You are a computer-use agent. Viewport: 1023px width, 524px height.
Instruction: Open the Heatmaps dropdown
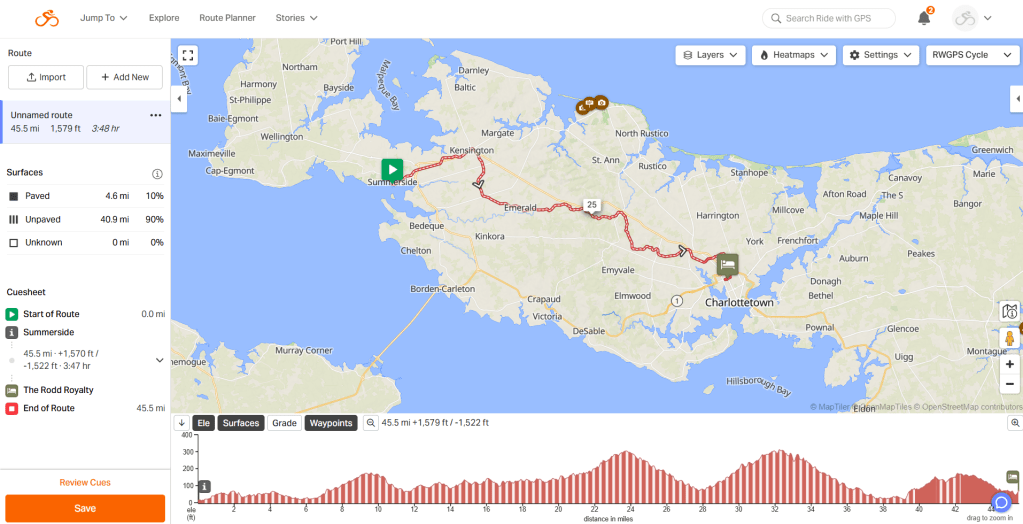(794, 55)
